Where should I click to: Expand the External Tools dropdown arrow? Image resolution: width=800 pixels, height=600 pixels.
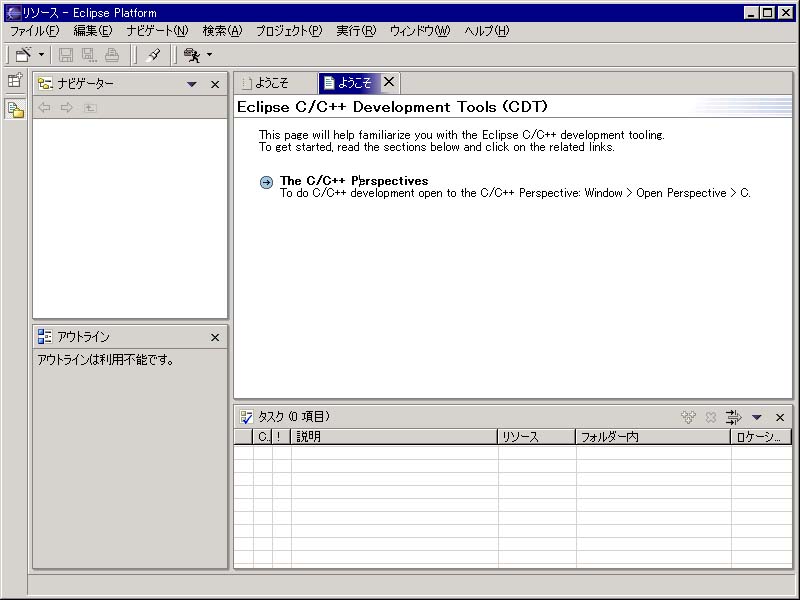click(x=209, y=55)
